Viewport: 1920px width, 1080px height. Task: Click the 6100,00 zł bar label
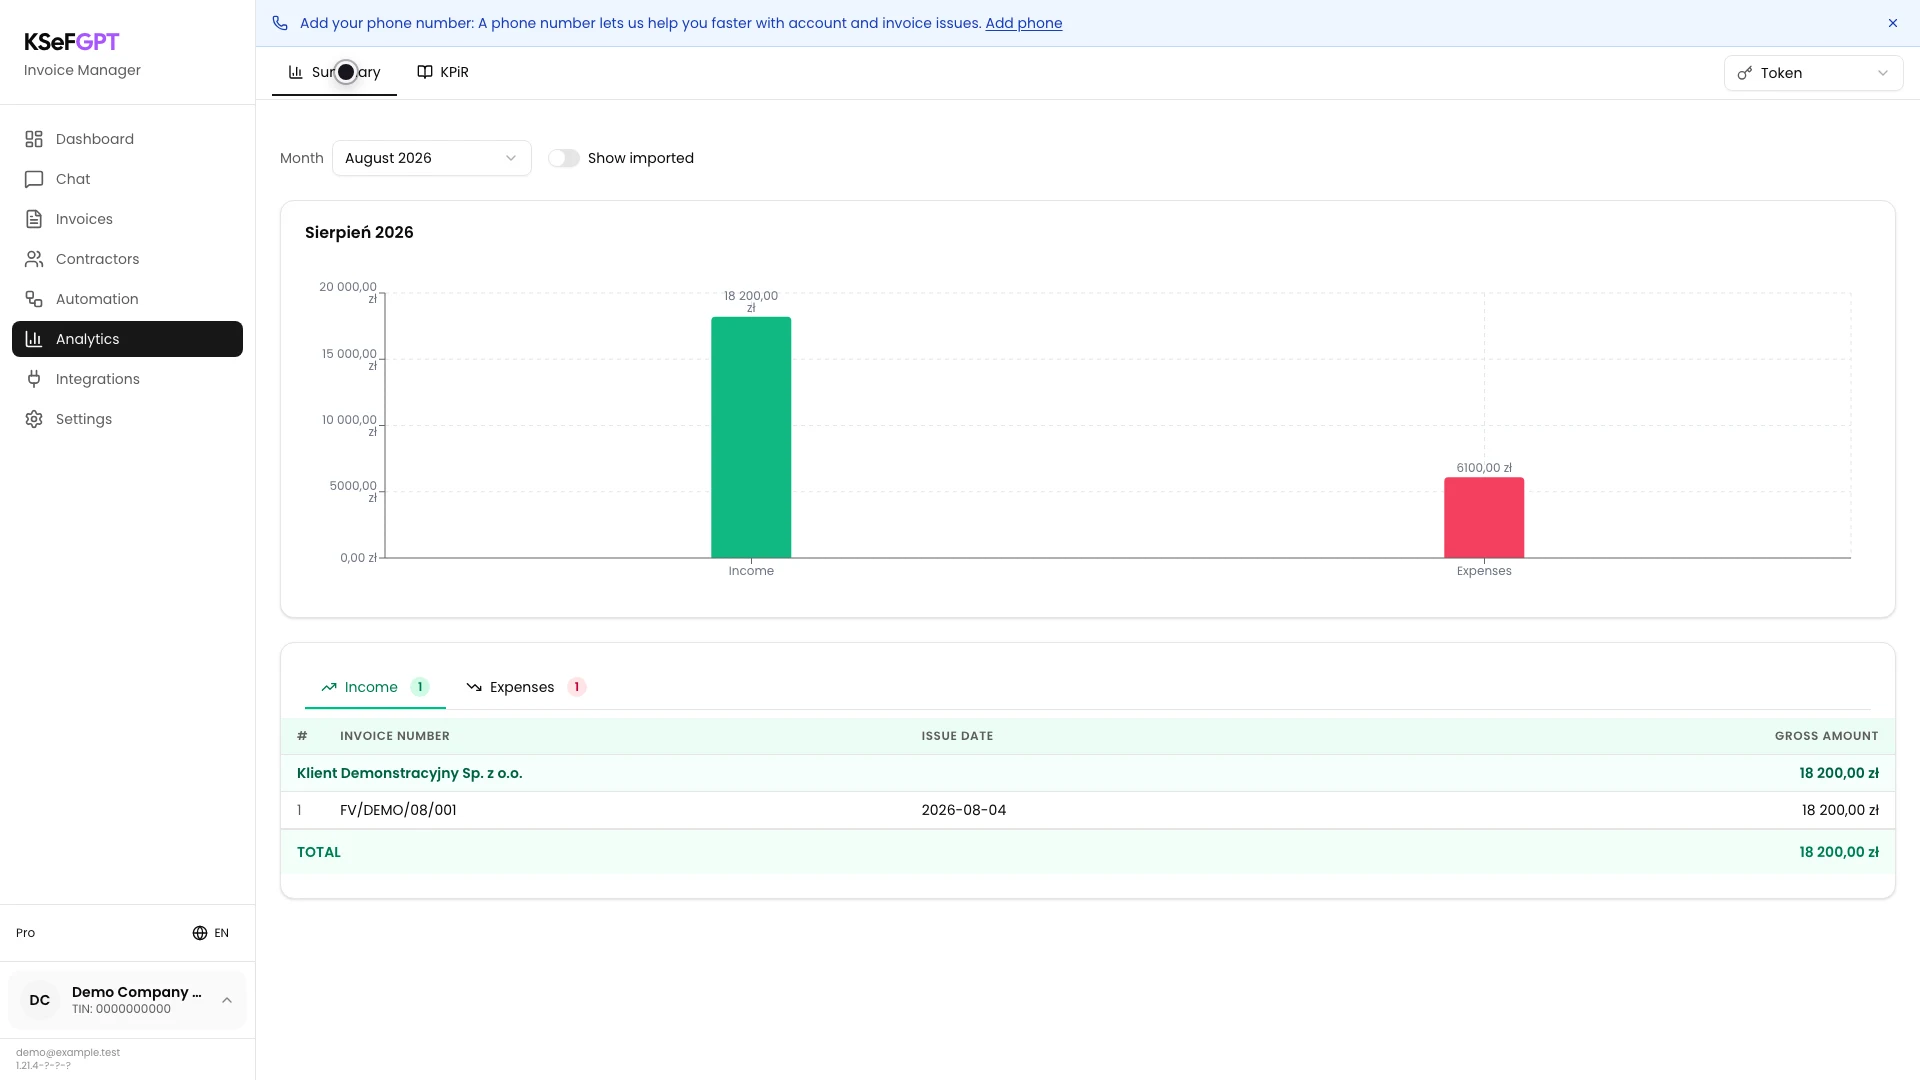(x=1484, y=468)
